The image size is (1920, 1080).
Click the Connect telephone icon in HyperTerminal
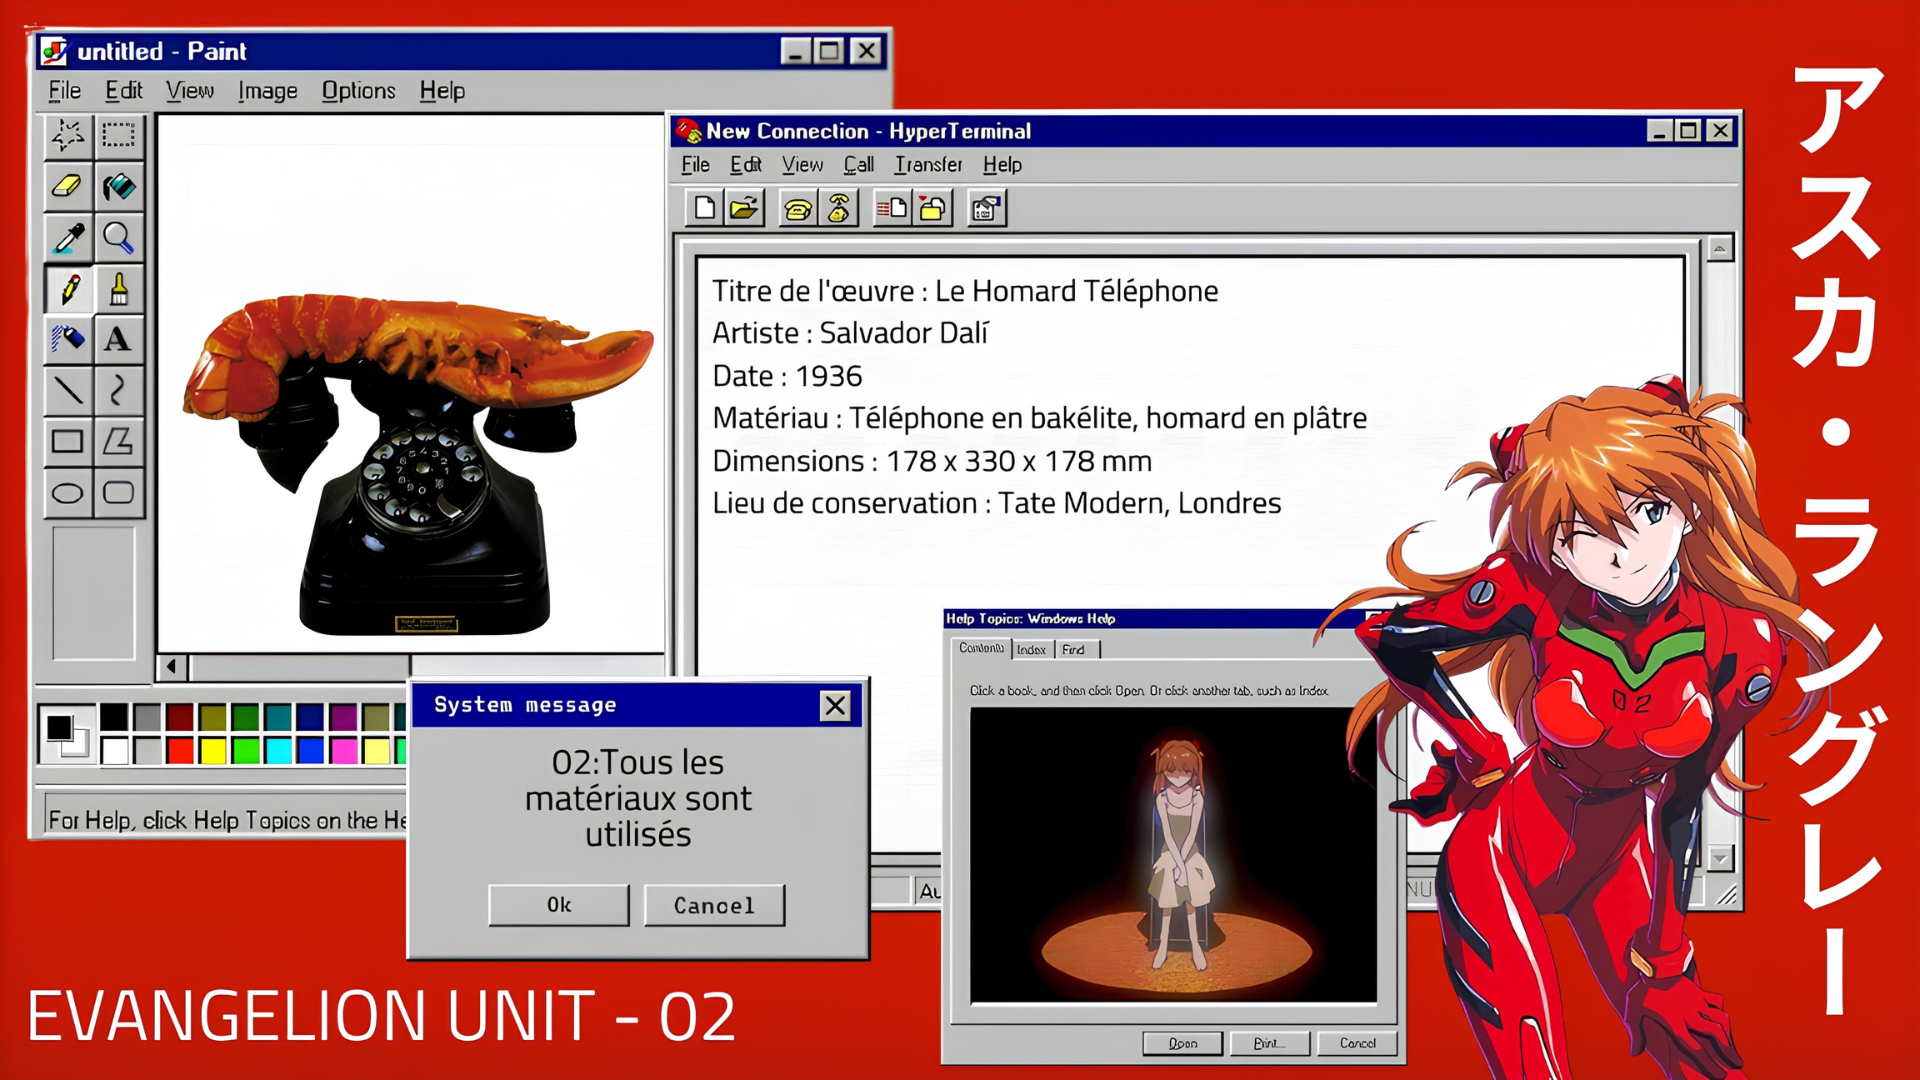point(798,208)
